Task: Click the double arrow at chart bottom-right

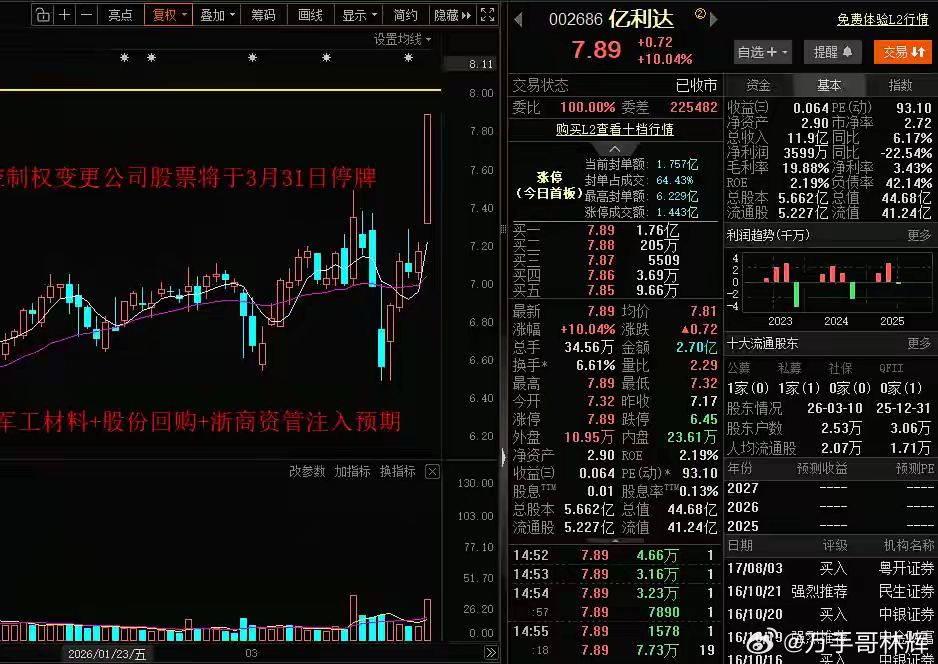Action: (x=491, y=653)
